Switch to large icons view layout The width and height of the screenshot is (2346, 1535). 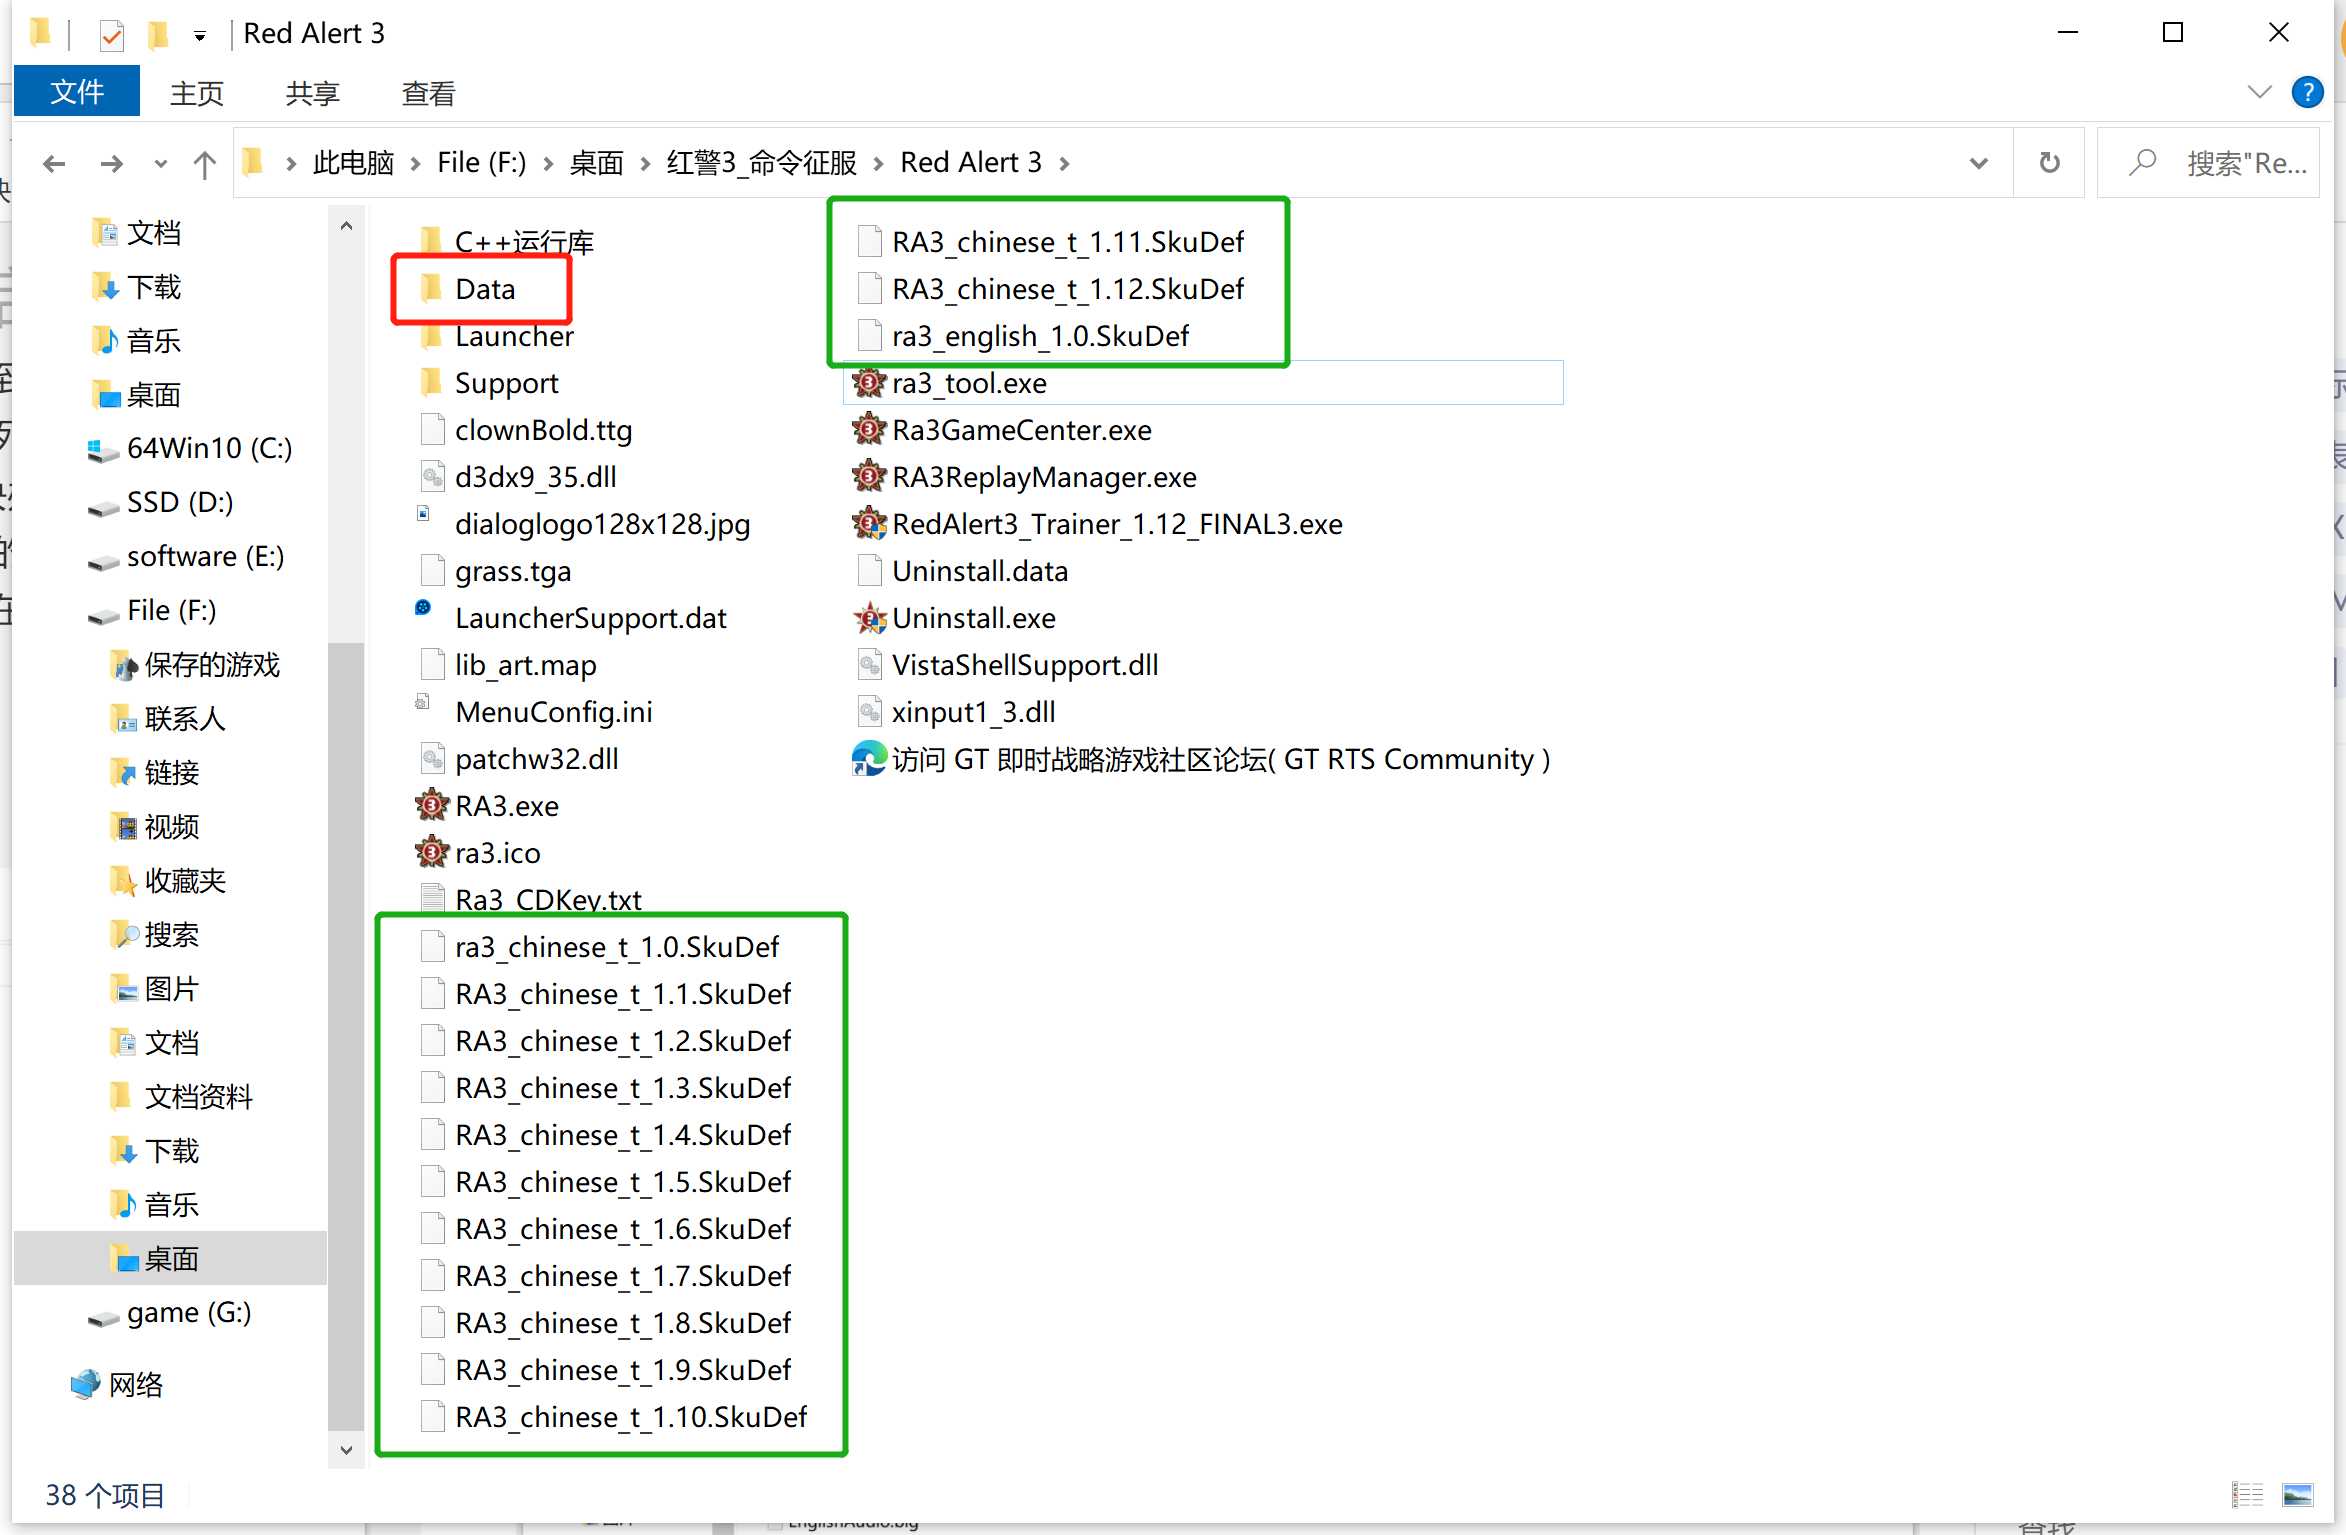click(x=2297, y=1494)
